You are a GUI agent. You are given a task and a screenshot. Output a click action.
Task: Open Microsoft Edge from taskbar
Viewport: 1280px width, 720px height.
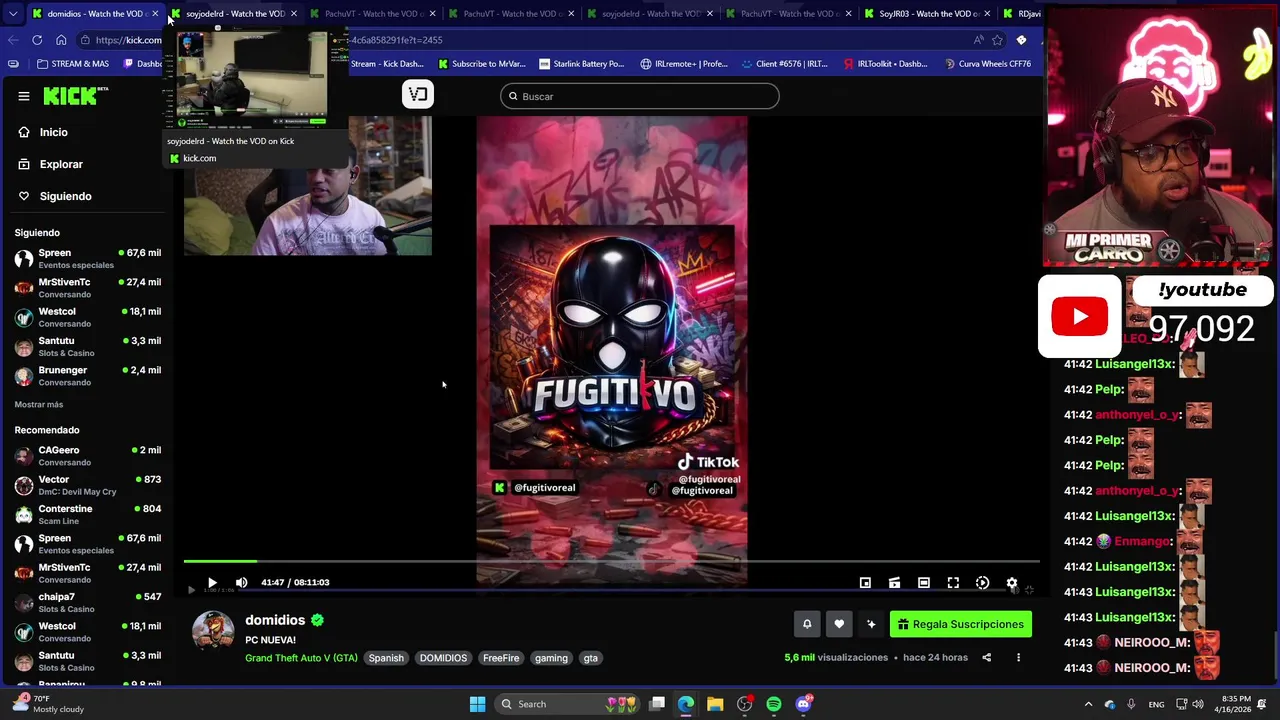coord(686,704)
